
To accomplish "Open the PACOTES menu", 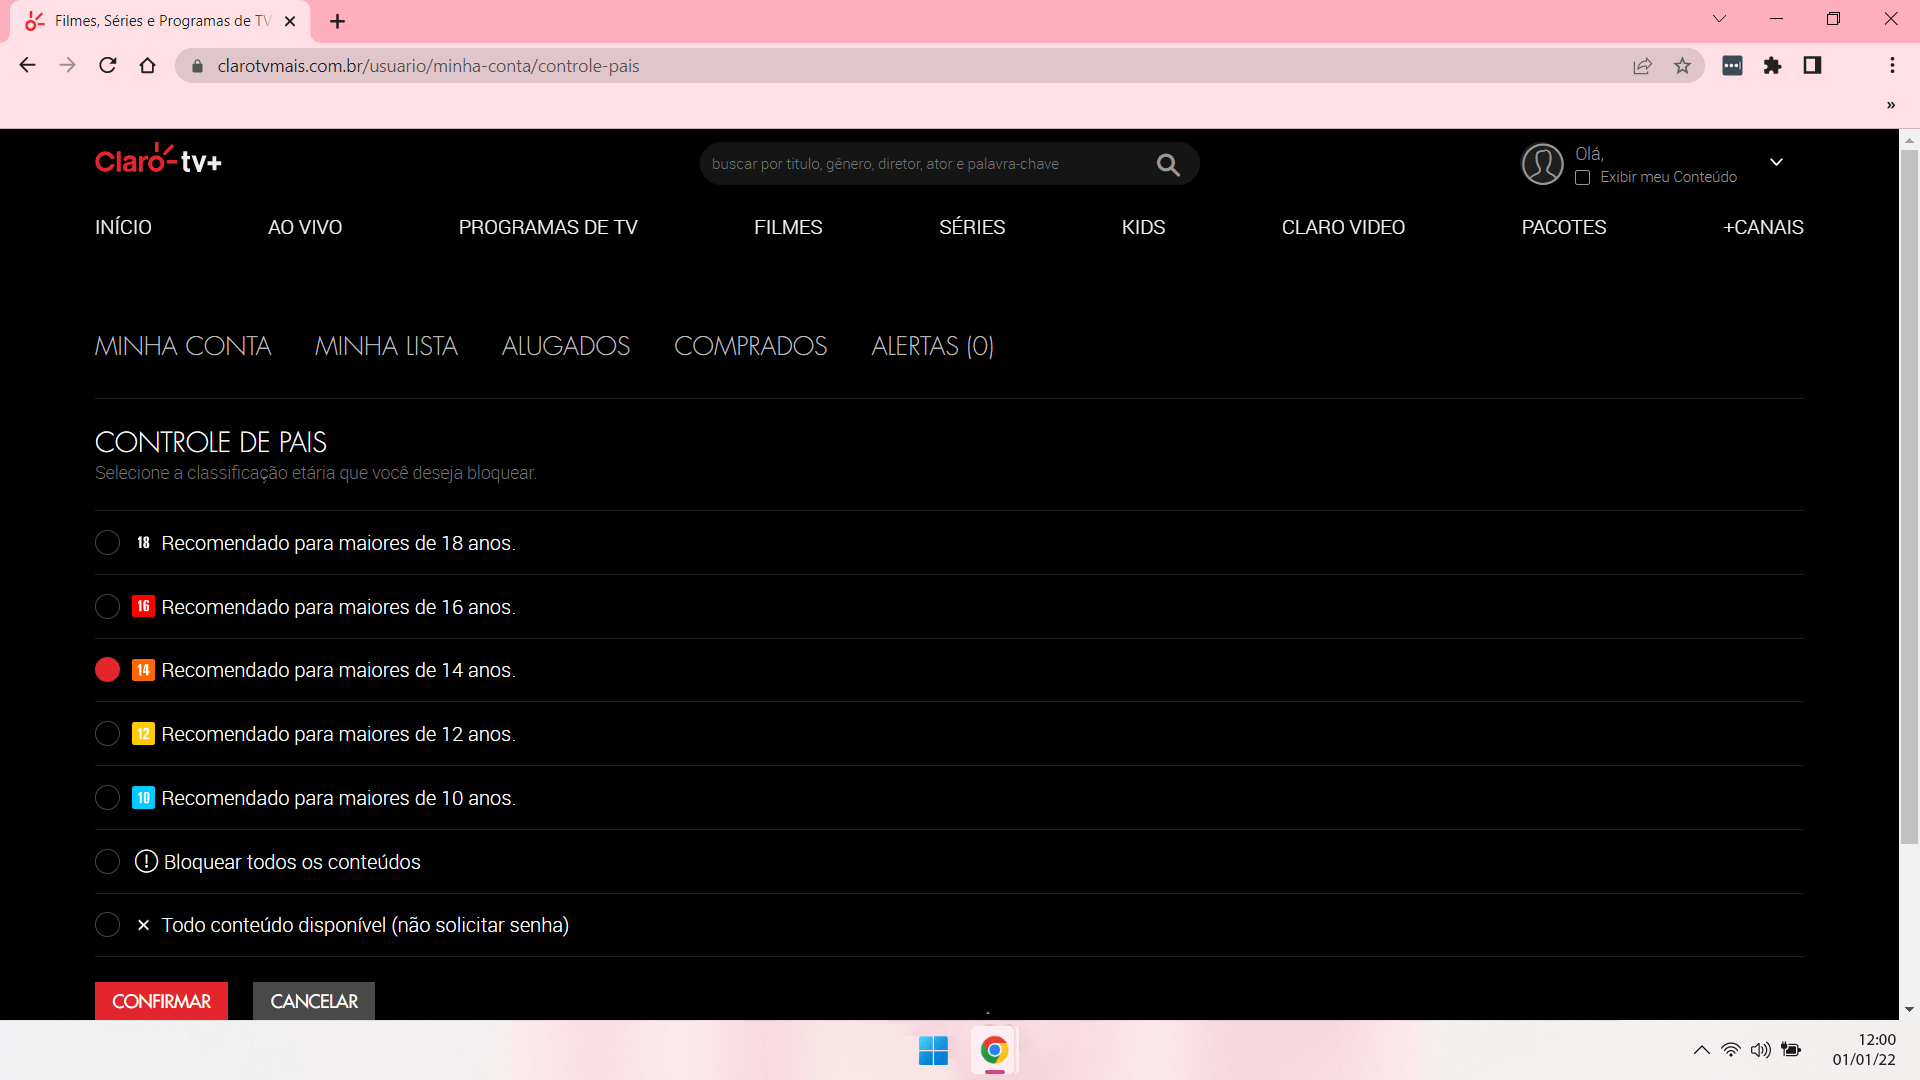I will tap(1564, 227).
